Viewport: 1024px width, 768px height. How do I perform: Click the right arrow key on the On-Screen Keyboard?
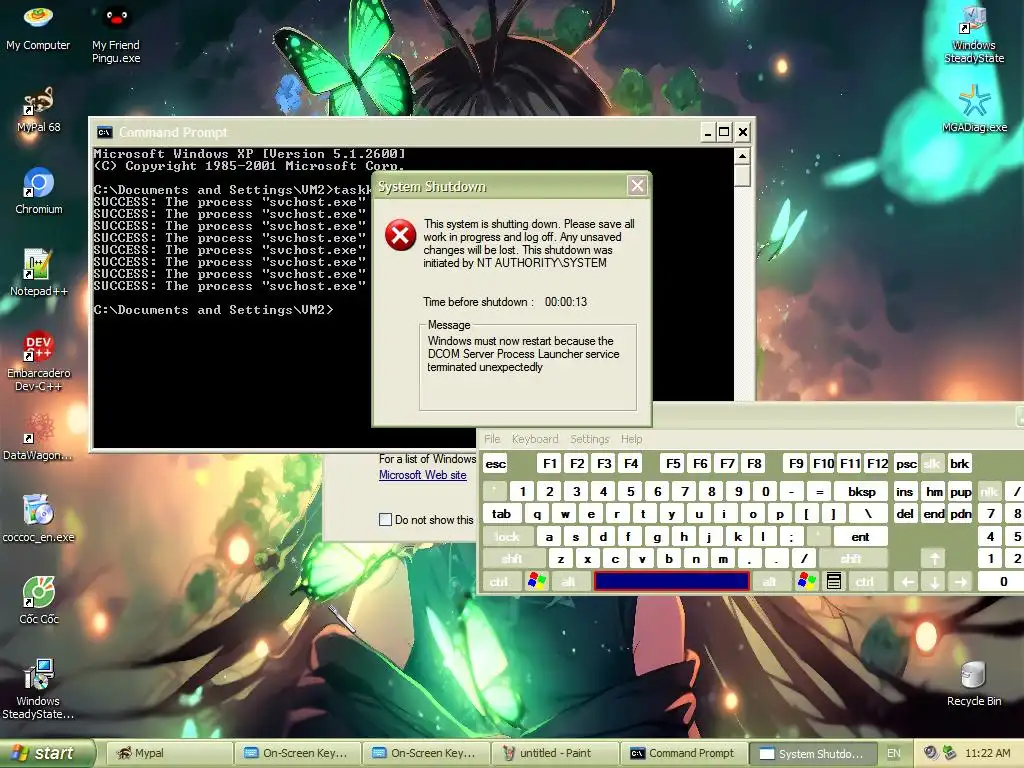pos(961,581)
